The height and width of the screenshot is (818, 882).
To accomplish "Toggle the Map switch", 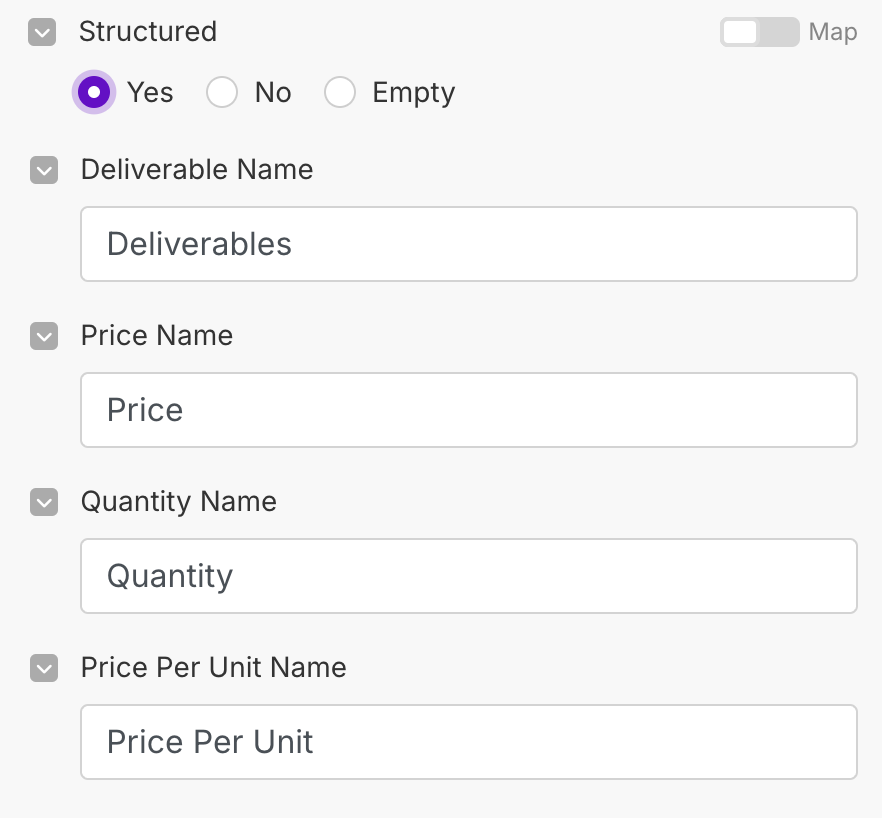I will click(x=759, y=32).
